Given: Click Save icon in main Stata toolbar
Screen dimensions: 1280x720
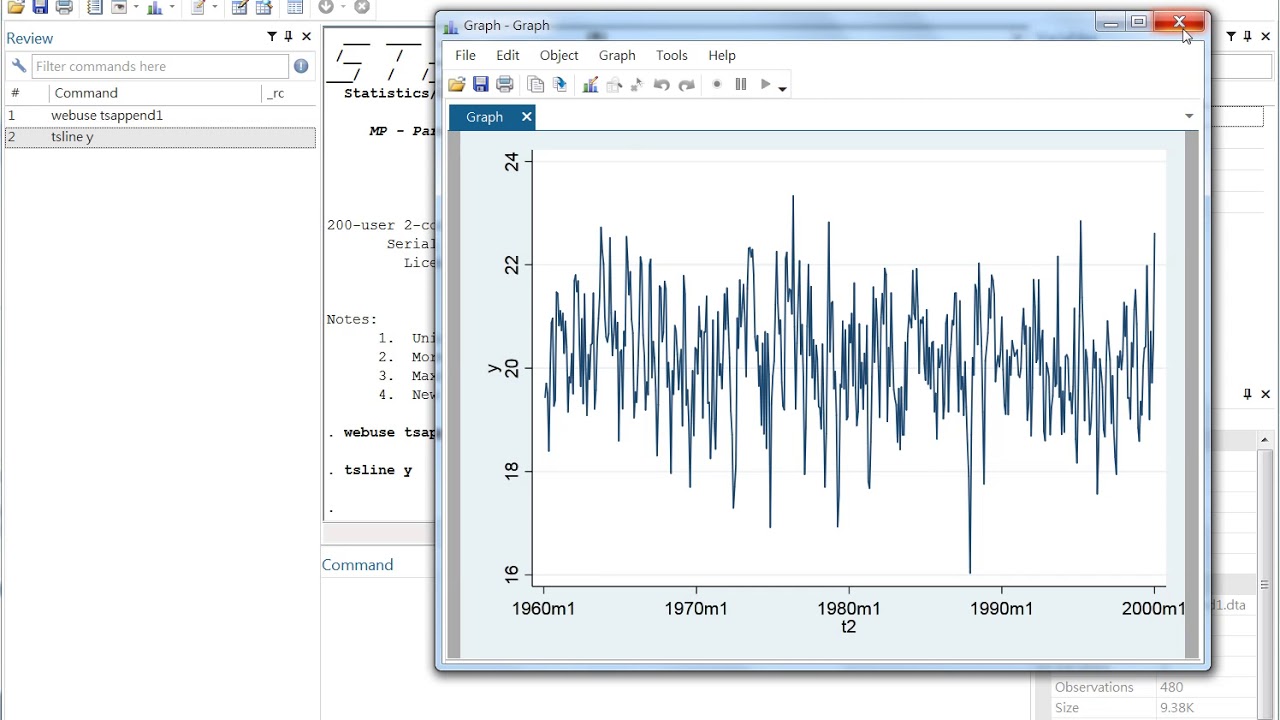Looking at the screenshot, I should [x=40, y=7].
